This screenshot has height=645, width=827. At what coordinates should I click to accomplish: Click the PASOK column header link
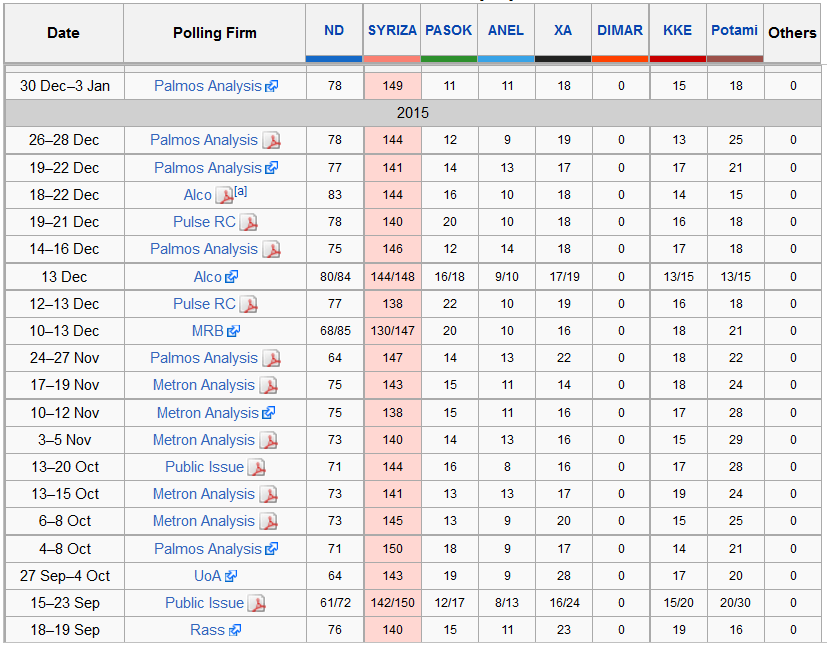click(x=448, y=30)
